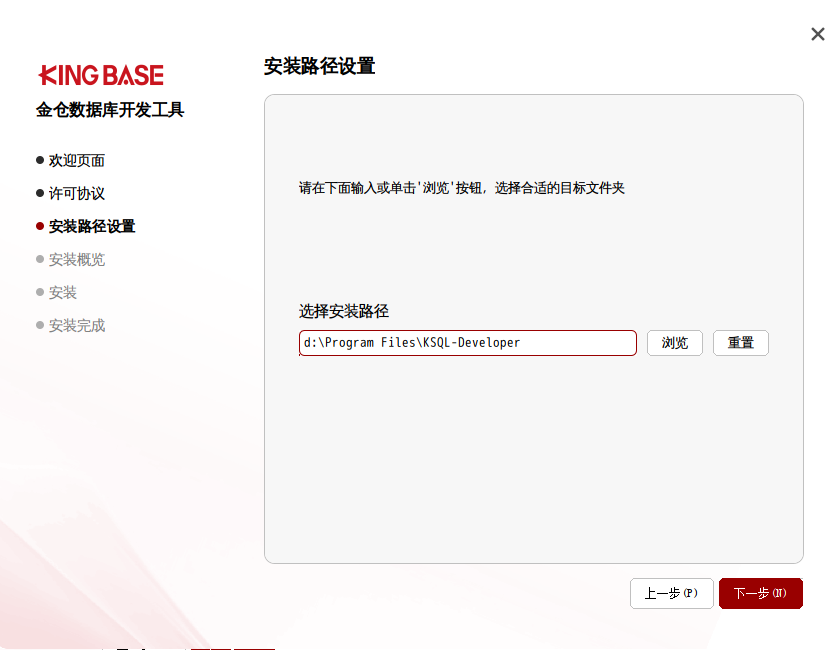Click the bullet beside 欢迎页面
The width and height of the screenshot is (834, 650).
pos(40,160)
